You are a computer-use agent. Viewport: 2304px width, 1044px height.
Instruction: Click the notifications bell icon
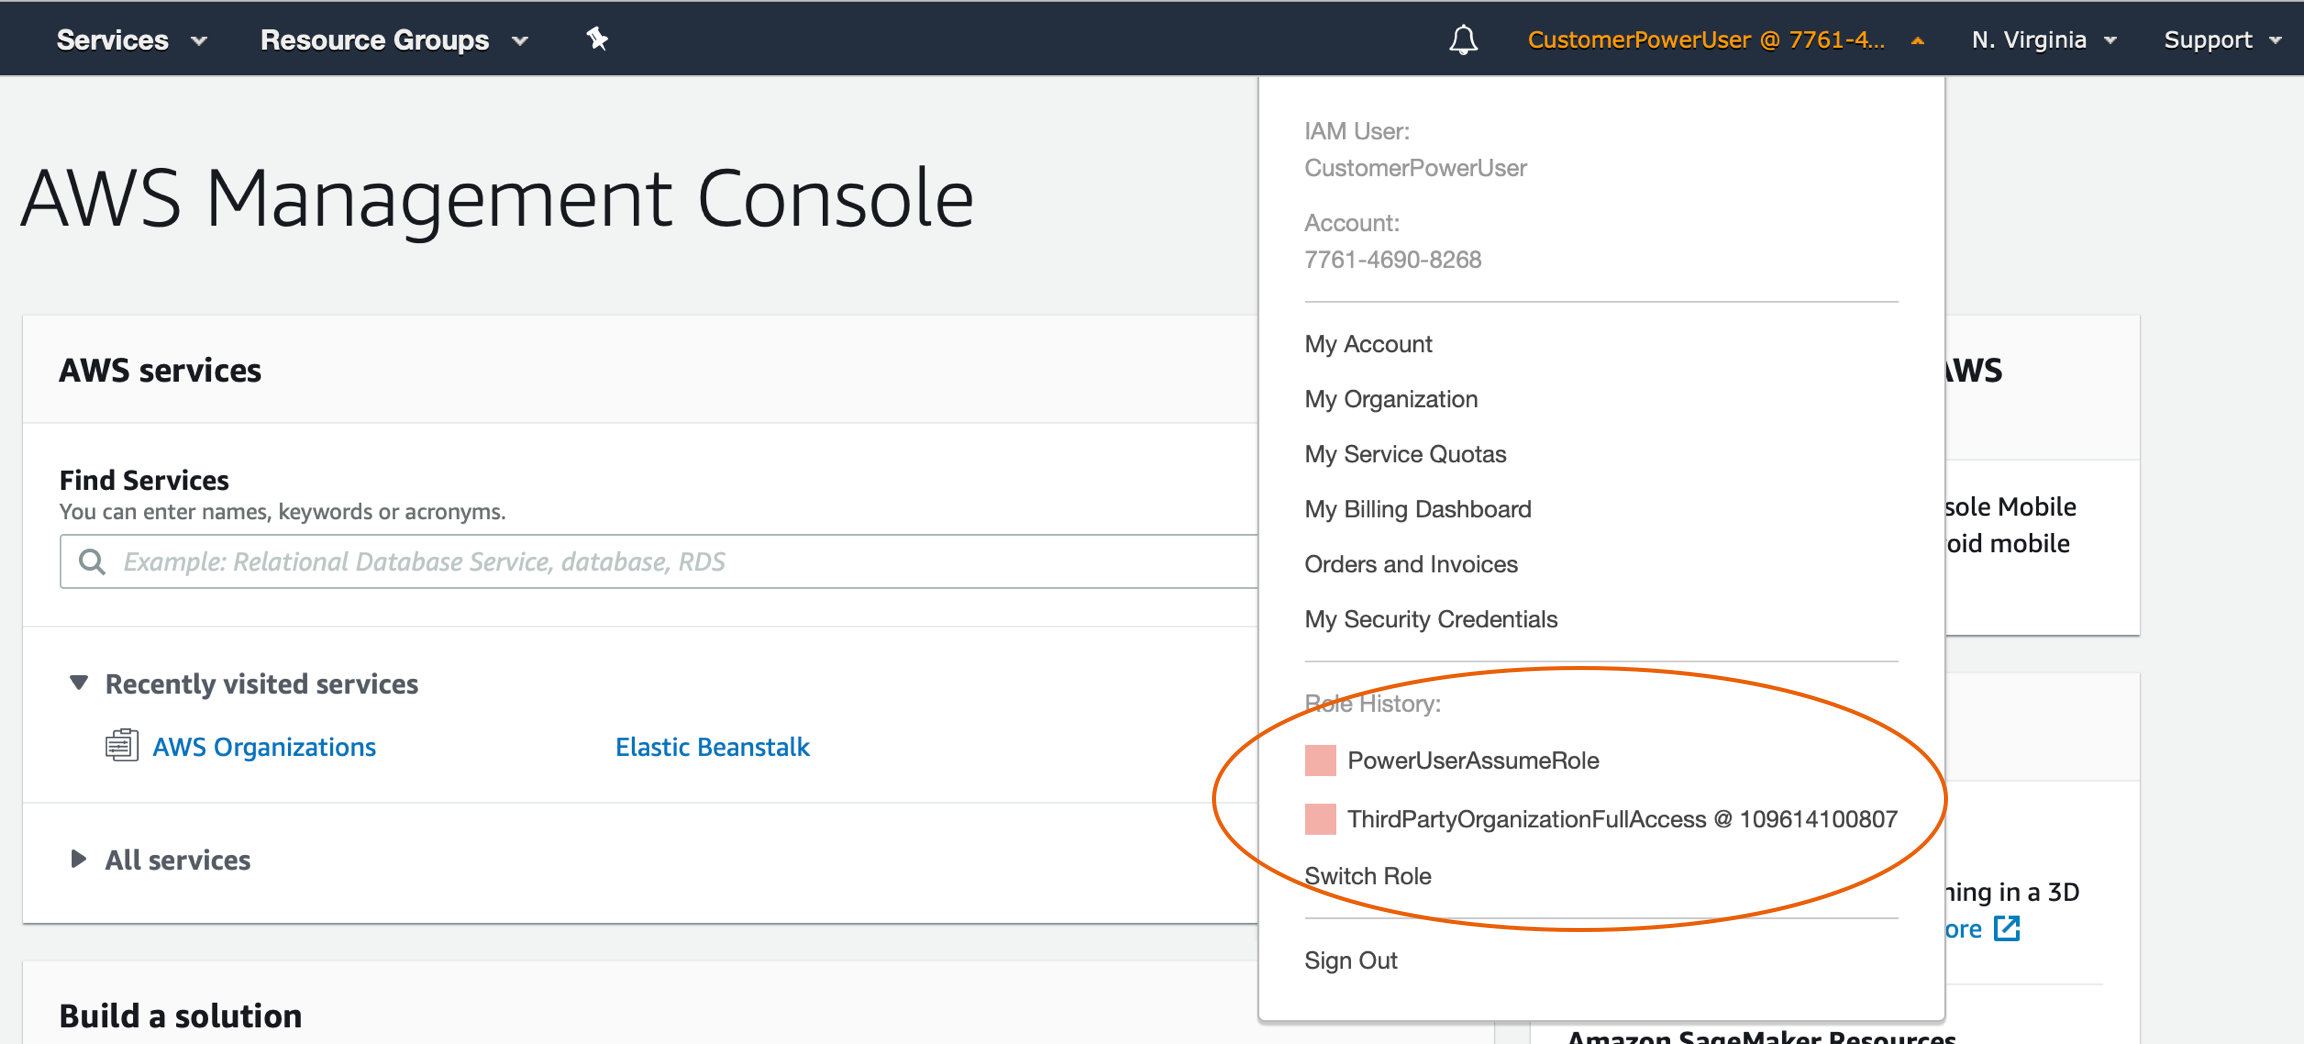pyautogui.click(x=1463, y=39)
